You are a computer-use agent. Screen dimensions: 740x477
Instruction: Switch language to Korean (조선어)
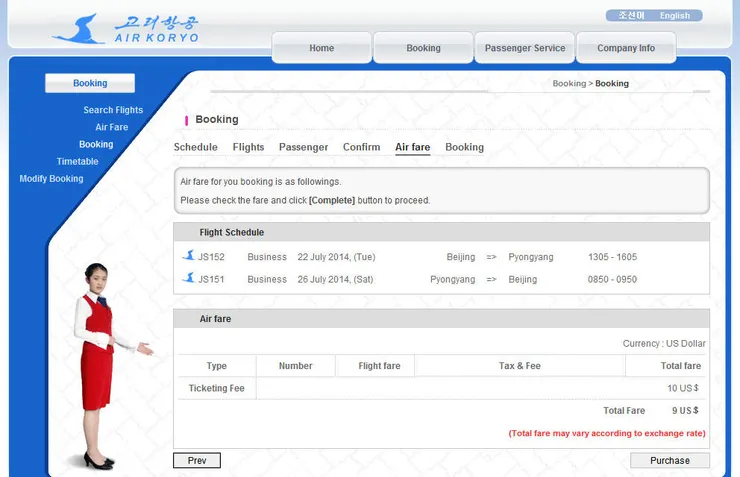tap(631, 16)
